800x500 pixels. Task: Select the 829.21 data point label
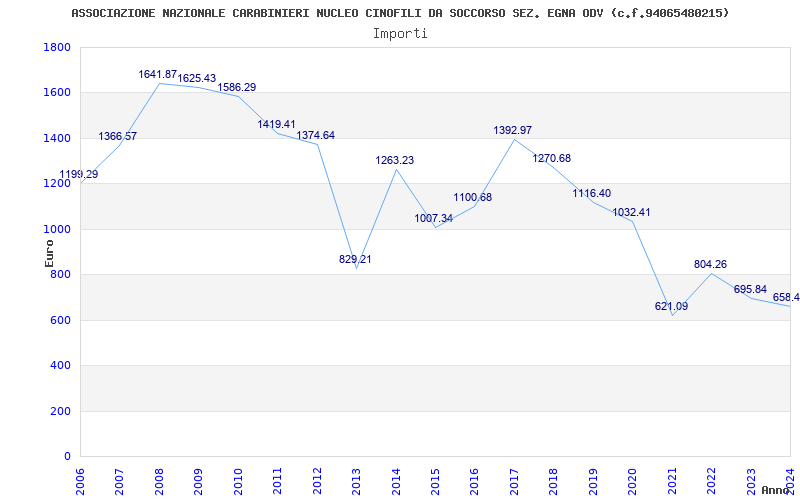tap(355, 259)
